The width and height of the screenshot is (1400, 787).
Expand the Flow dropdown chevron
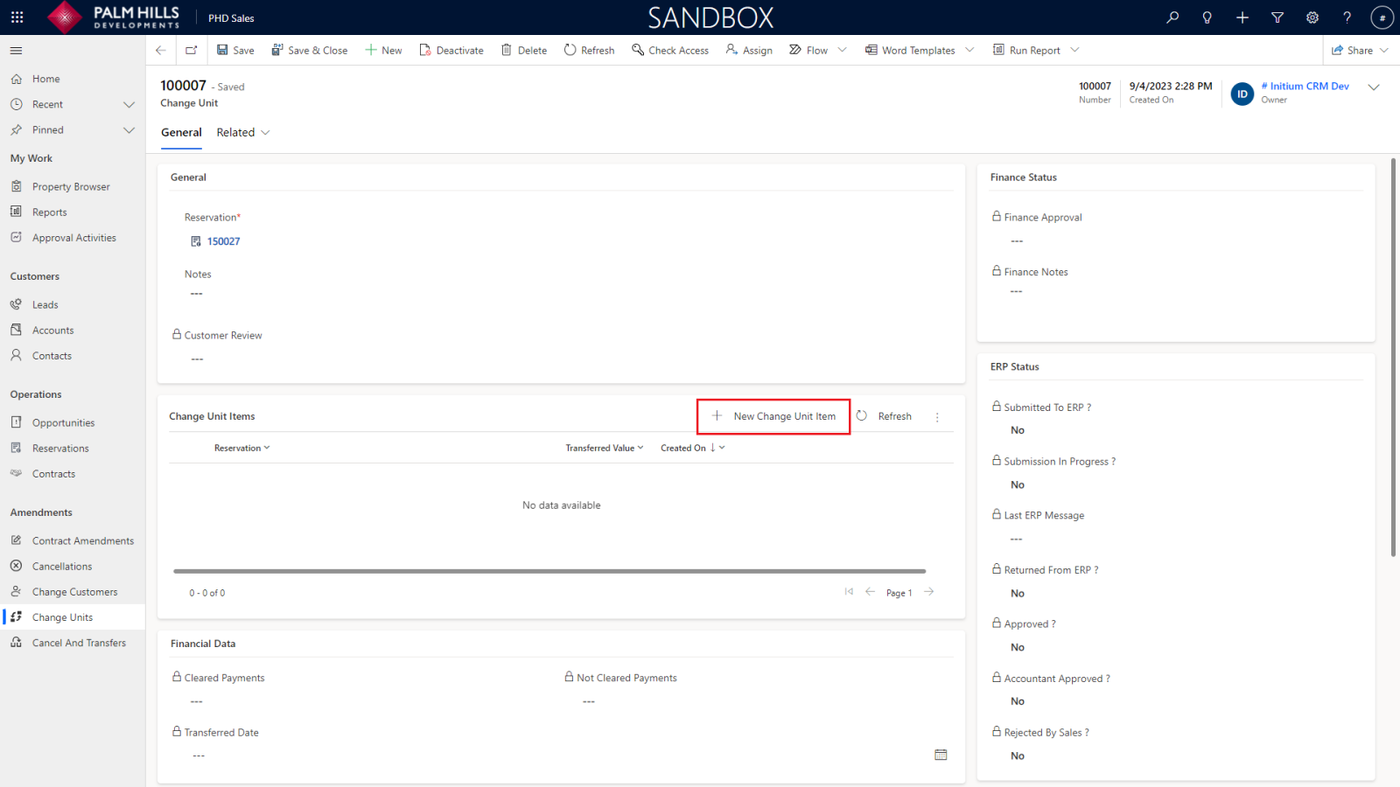coord(842,50)
